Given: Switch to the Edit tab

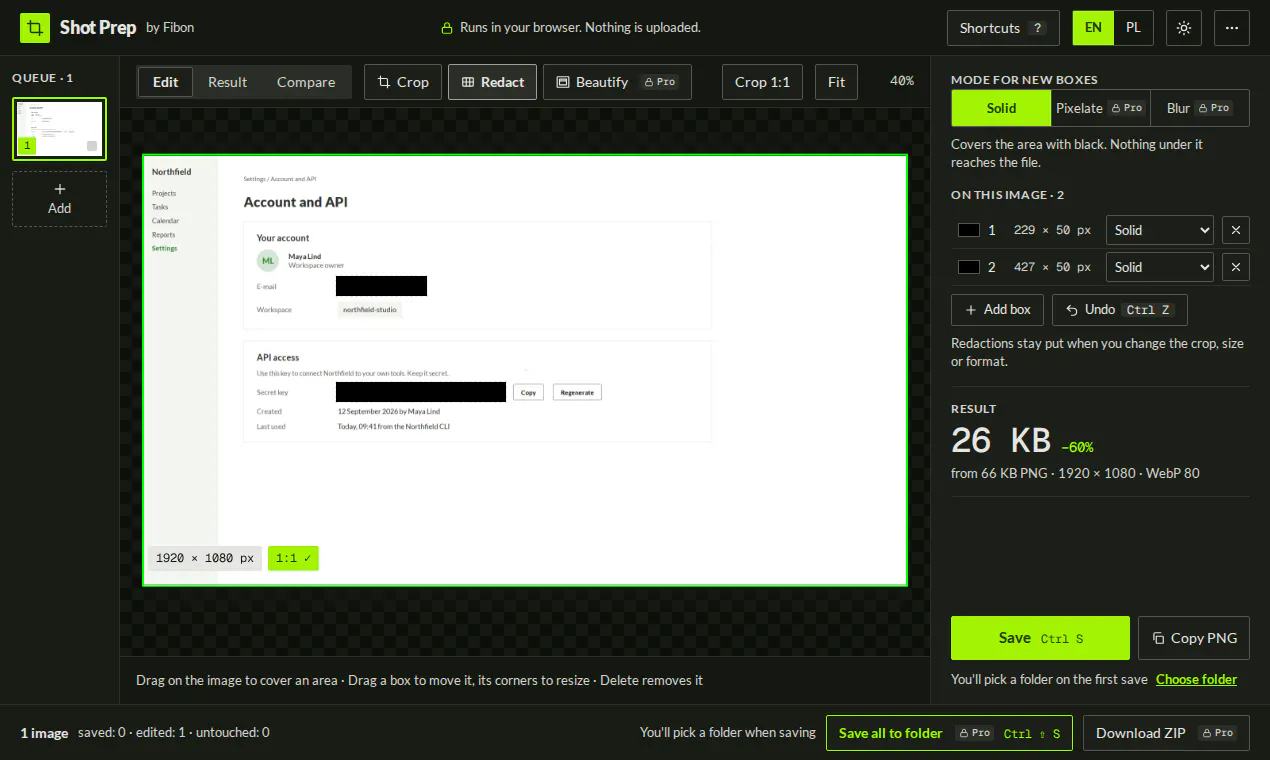Looking at the screenshot, I should click(x=165, y=82).
